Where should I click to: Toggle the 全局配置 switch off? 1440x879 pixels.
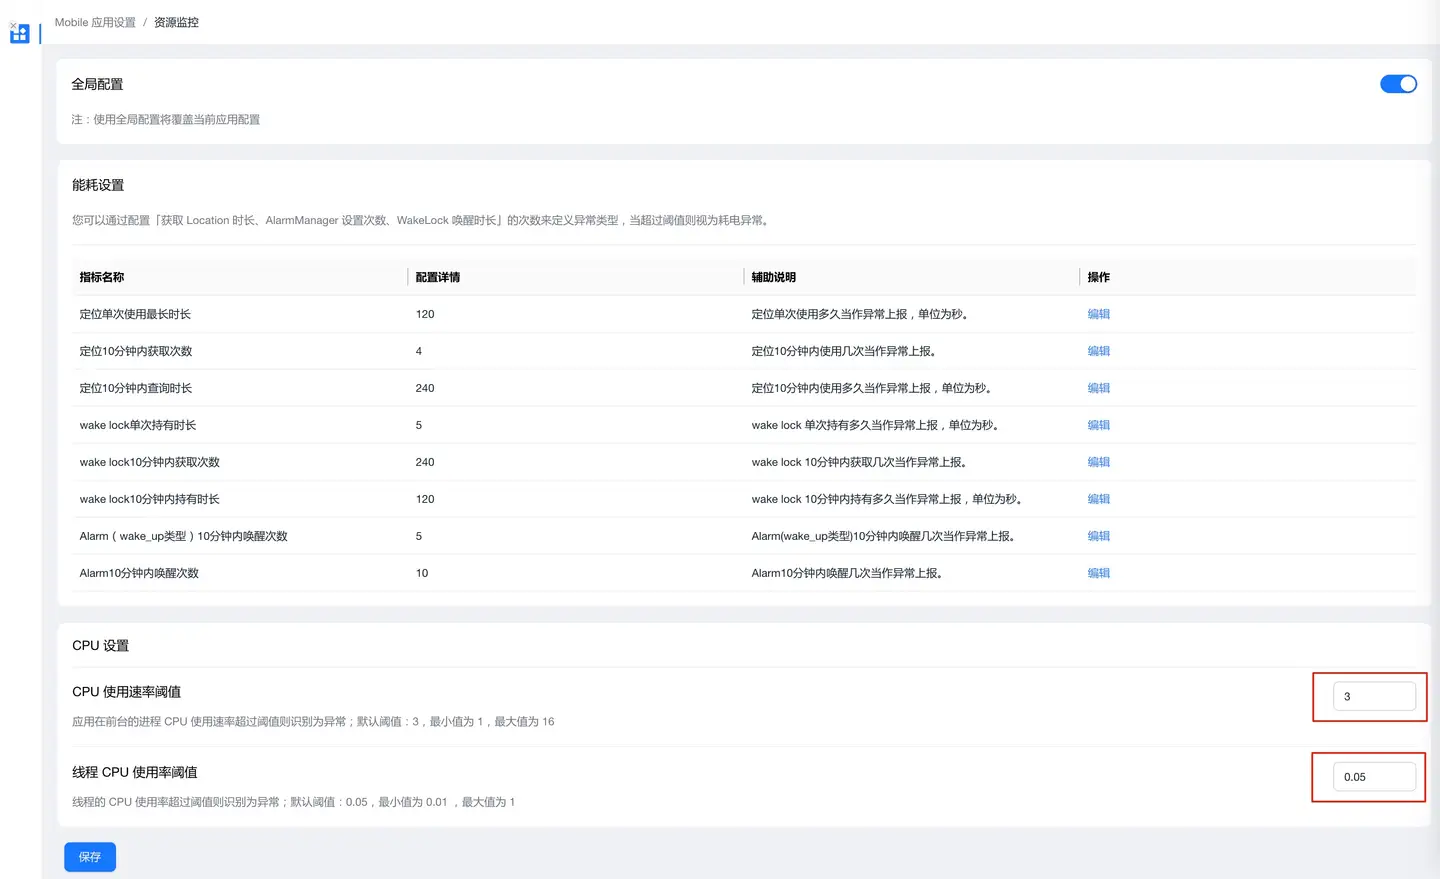point(1398,84)
